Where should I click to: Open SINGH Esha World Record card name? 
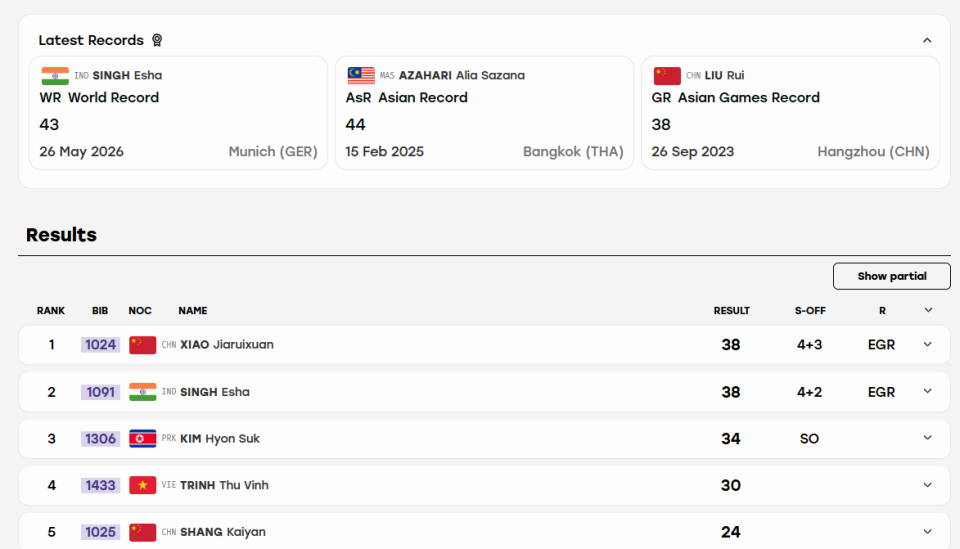(127, 75)
